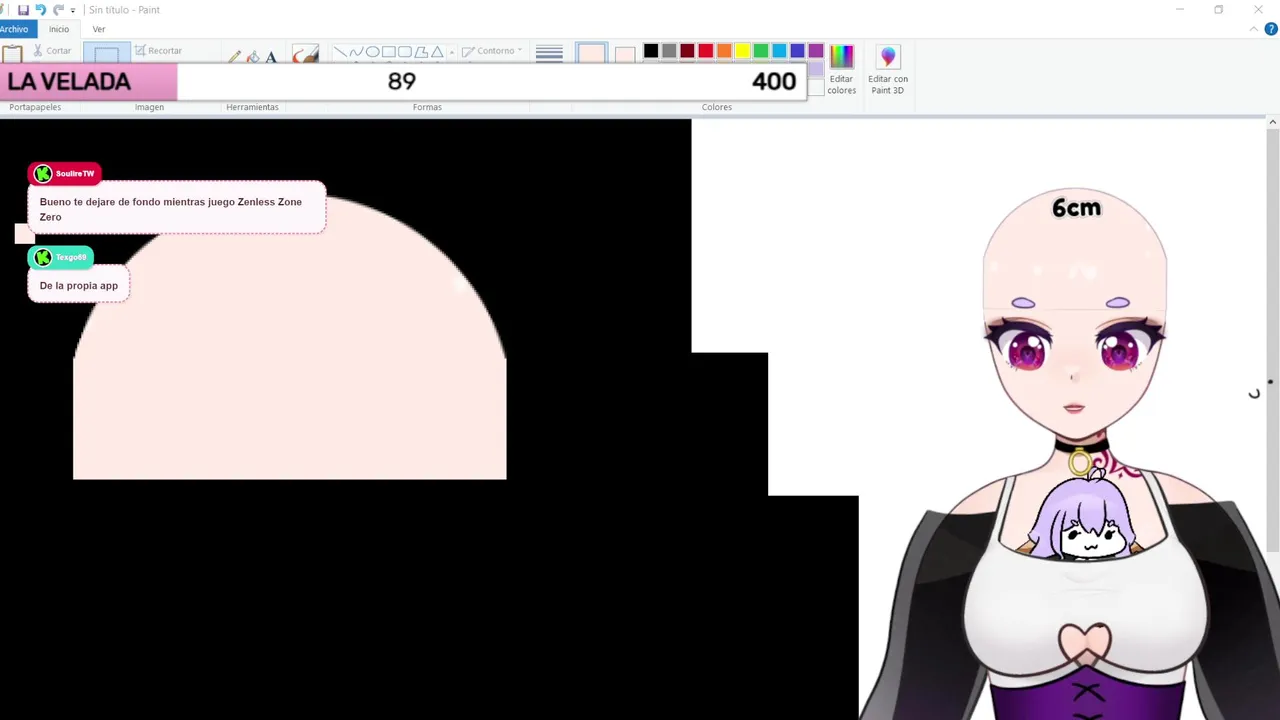
Task: Select the Line shape
Action: [339, 52]
